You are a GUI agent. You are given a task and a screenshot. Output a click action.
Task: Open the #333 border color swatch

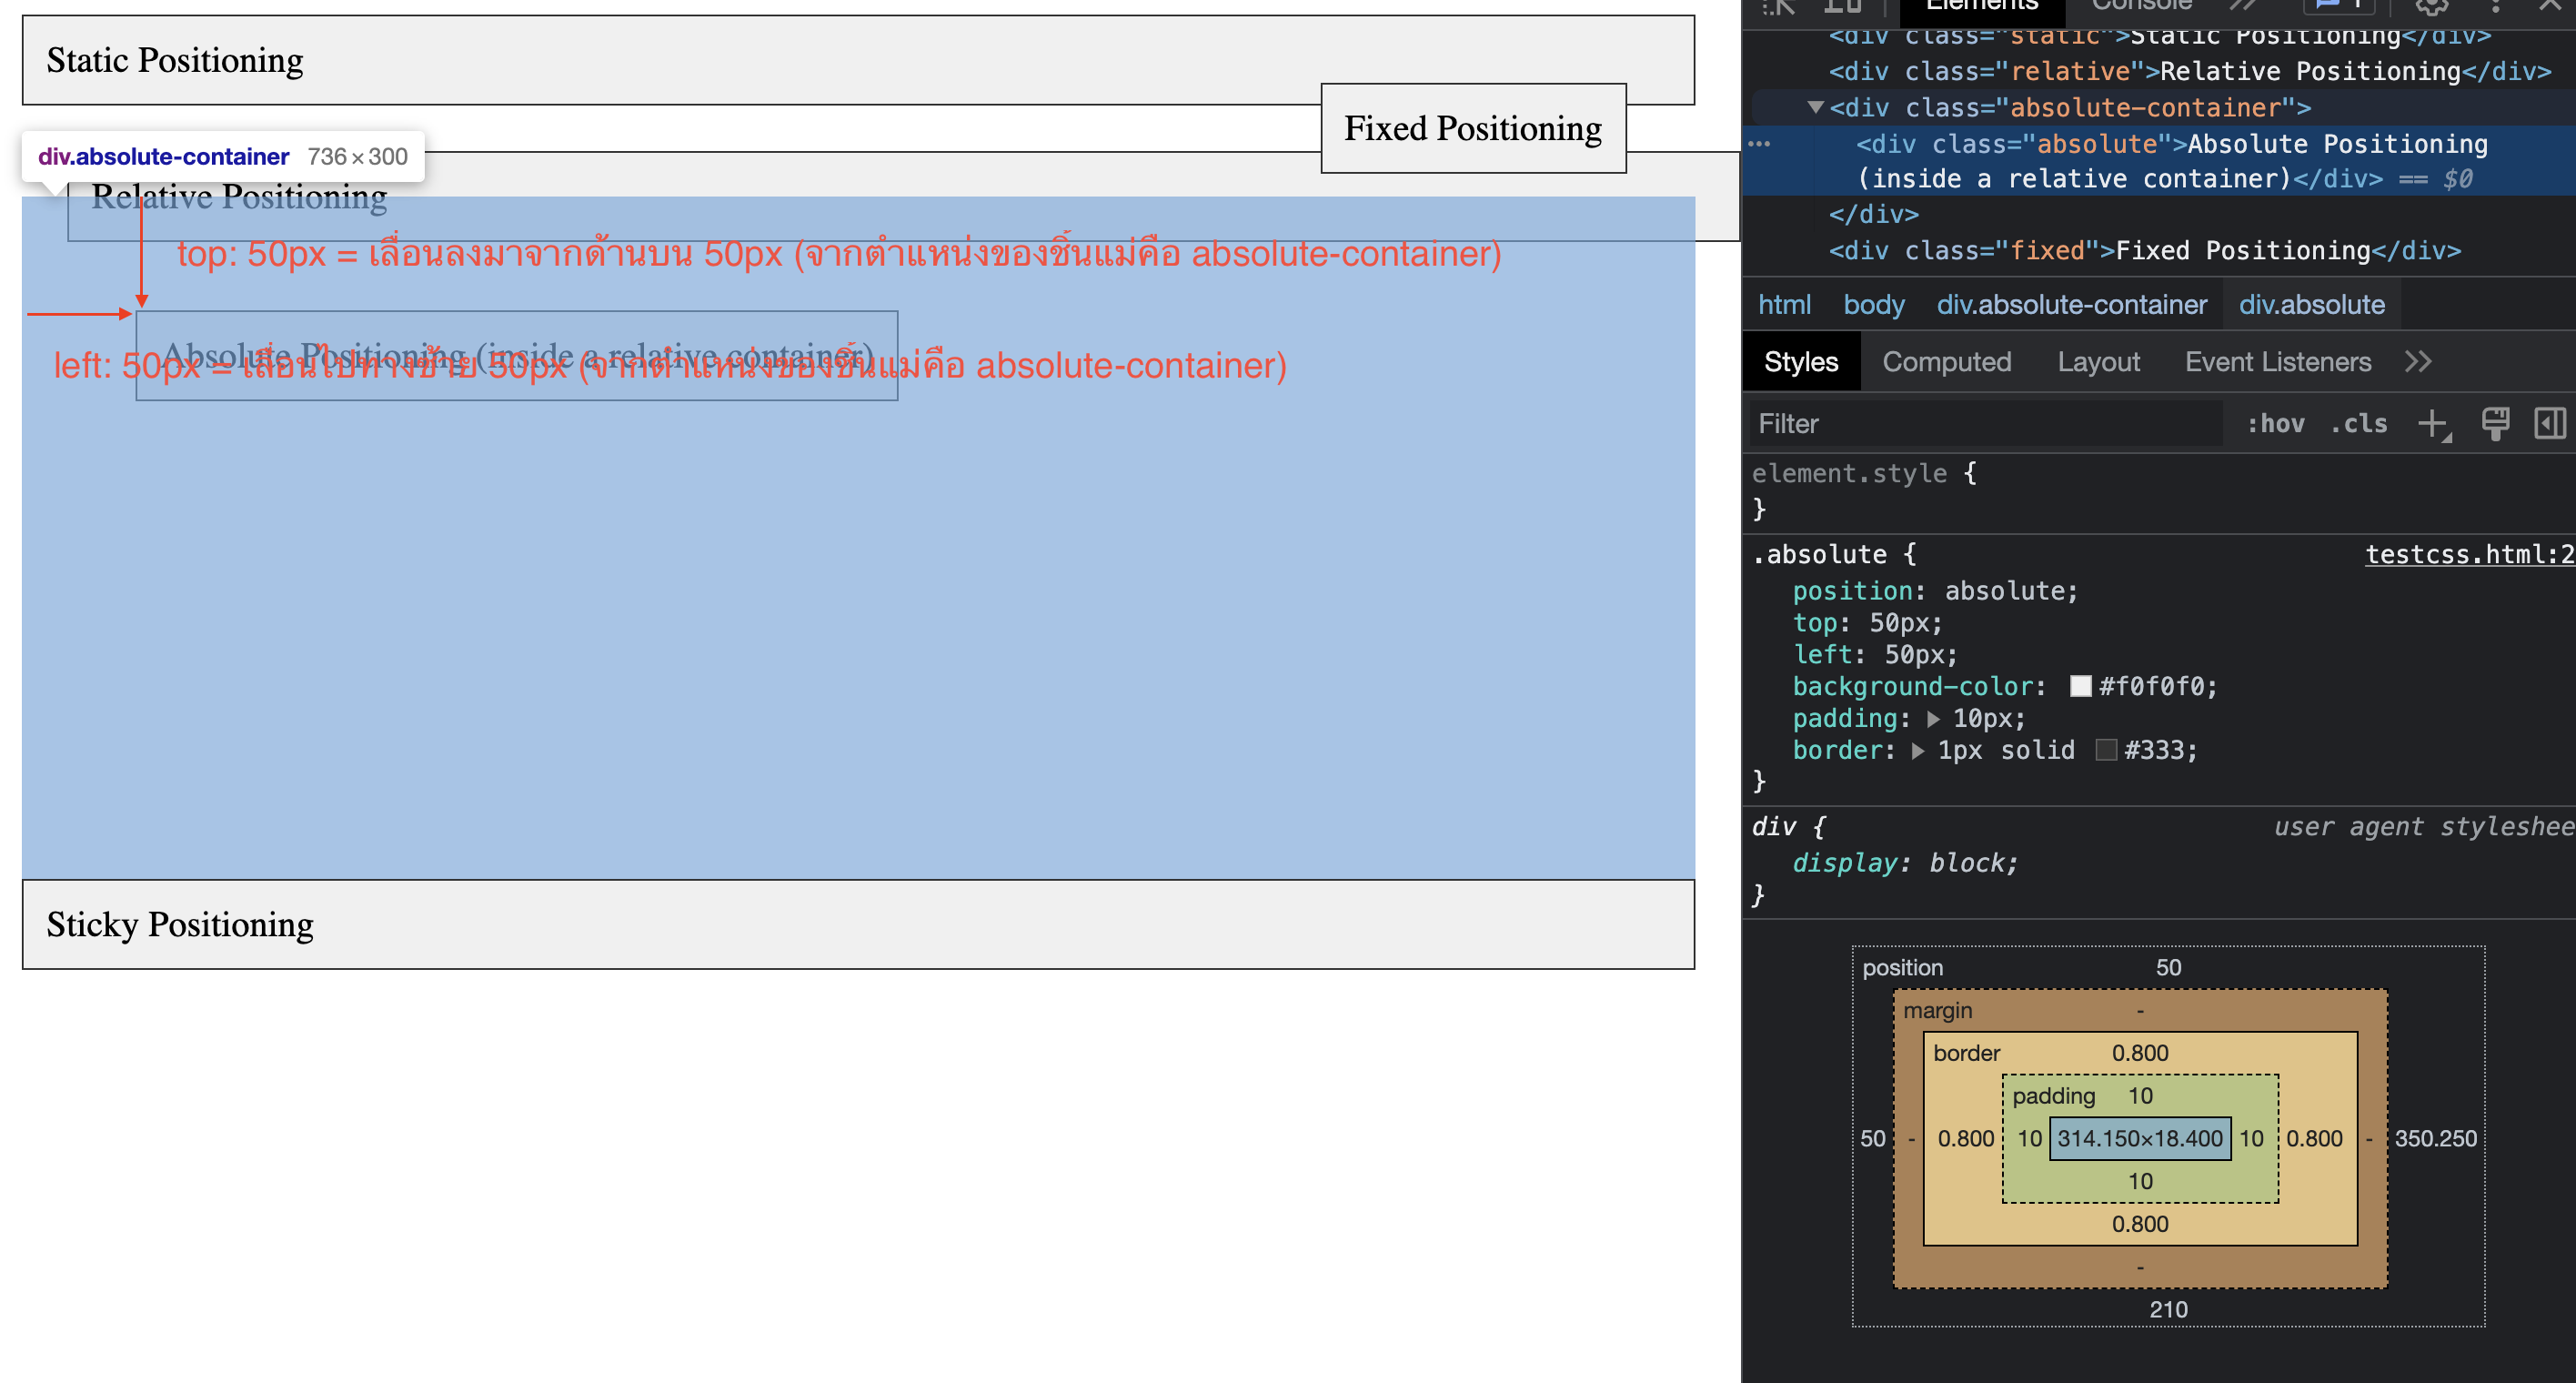pyautogui.click(x=2106, y=751)
